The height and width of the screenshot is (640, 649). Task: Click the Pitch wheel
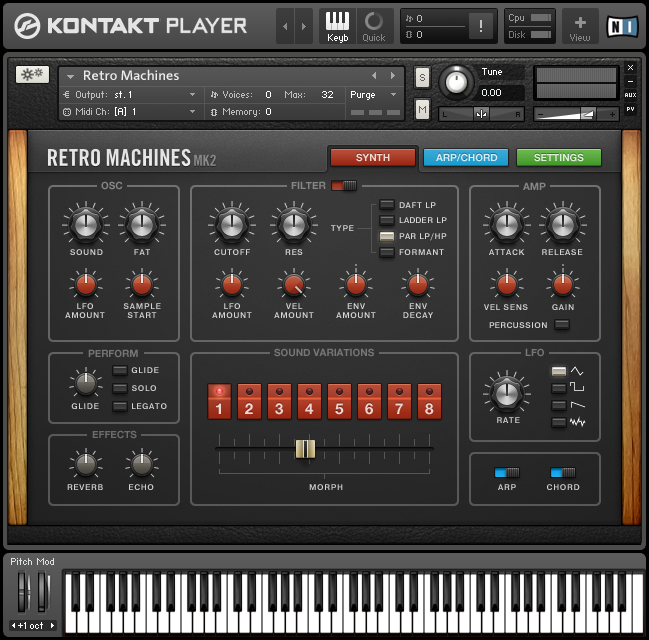pos(23,591)
